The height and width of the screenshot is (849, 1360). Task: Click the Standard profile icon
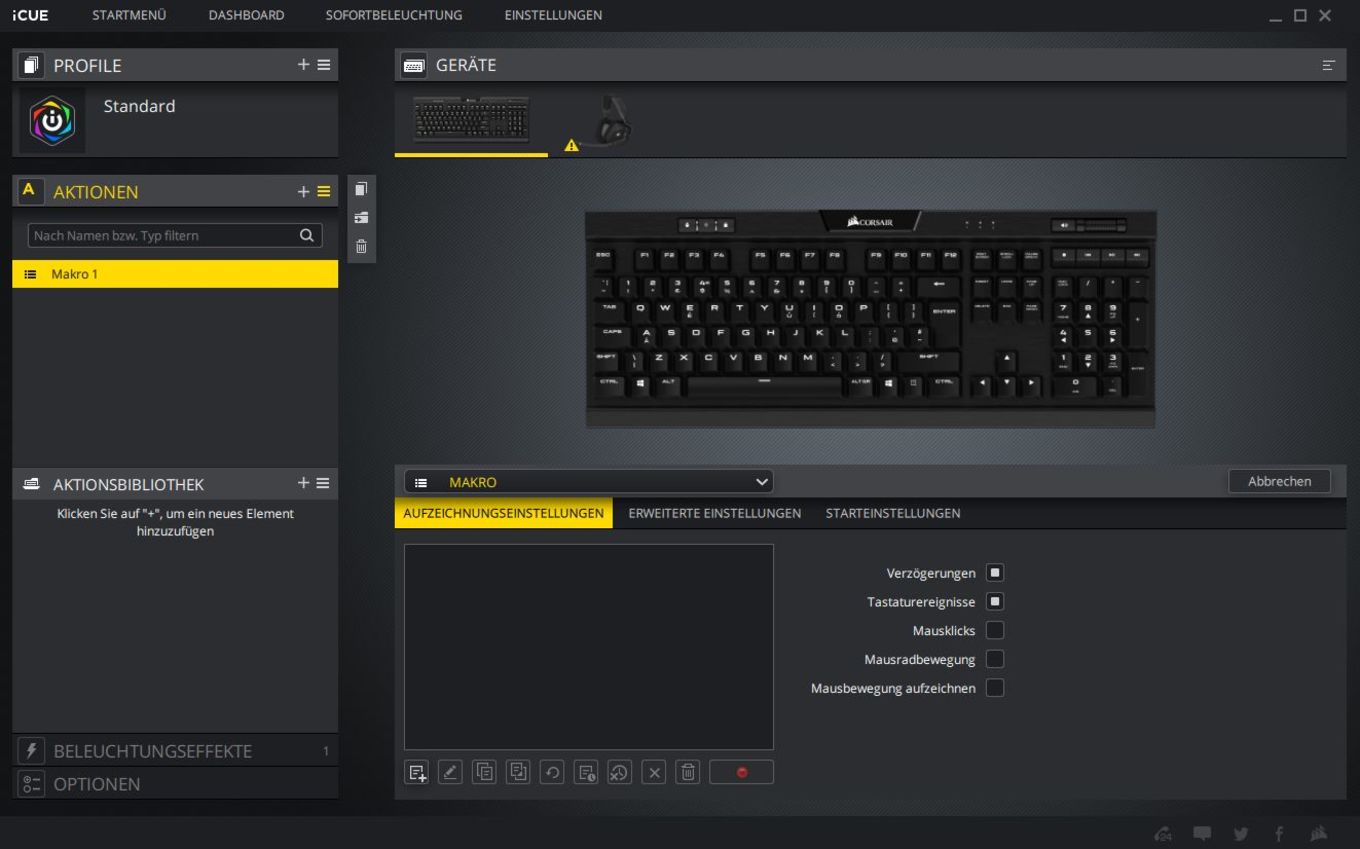point(52,120)
